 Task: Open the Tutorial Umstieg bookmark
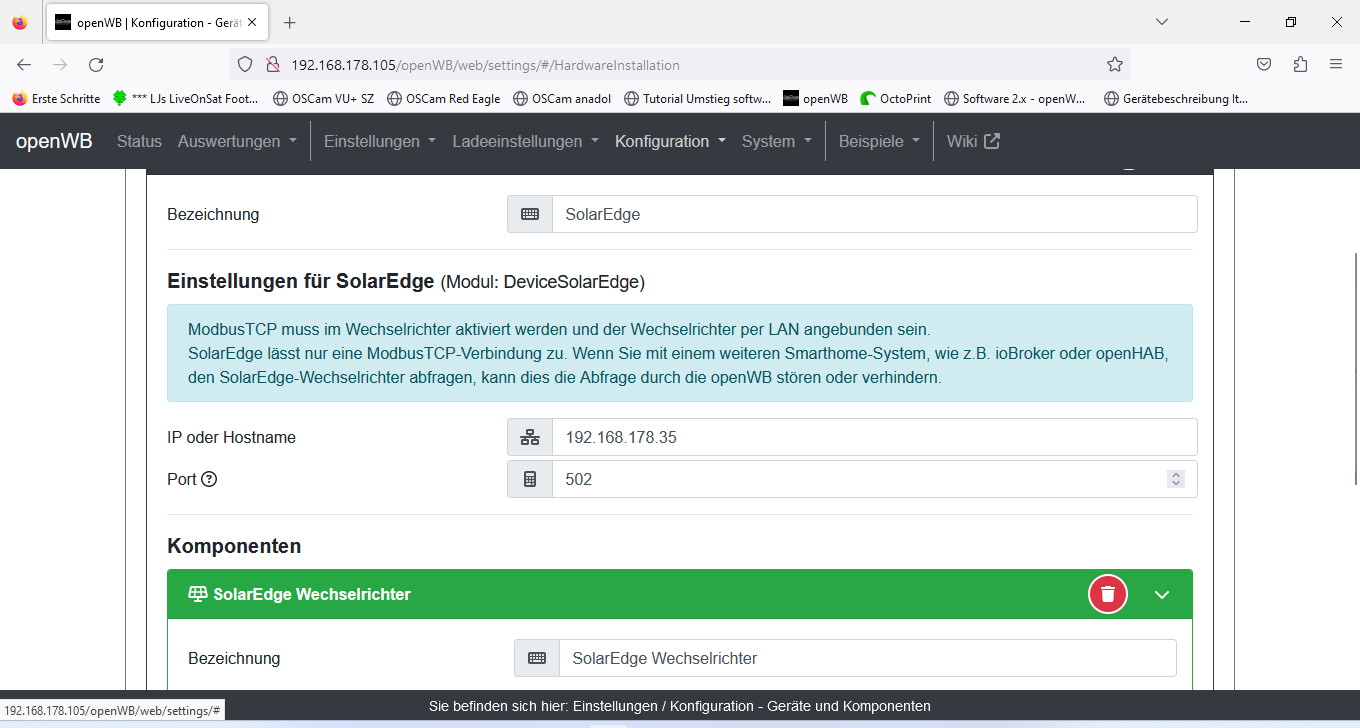[x=697, y=99]
